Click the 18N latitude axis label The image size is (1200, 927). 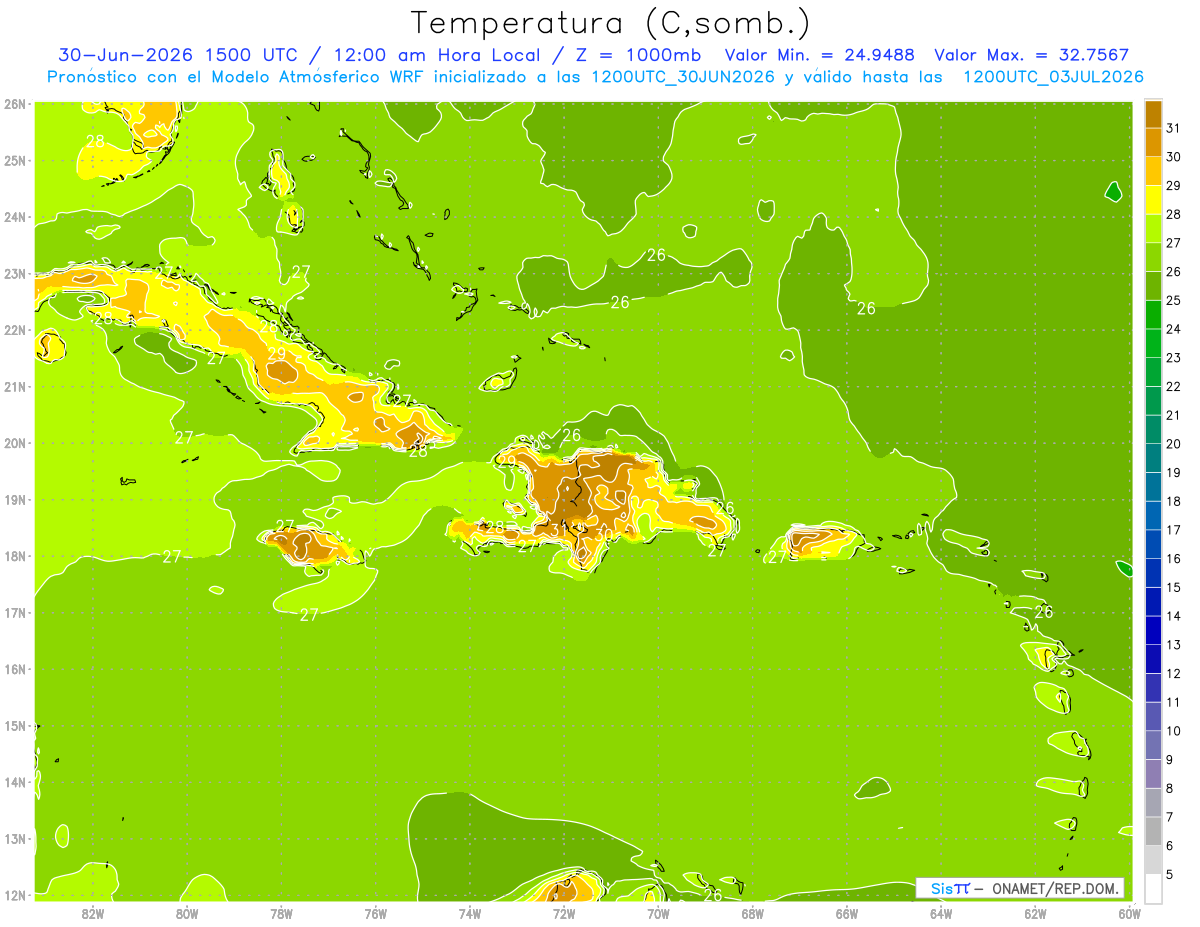[15, 556]
